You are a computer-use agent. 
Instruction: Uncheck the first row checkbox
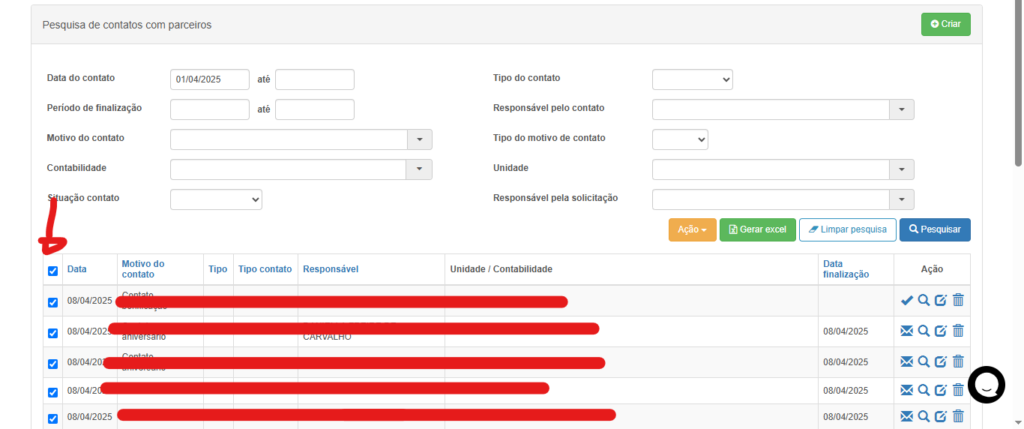point(53,302)
